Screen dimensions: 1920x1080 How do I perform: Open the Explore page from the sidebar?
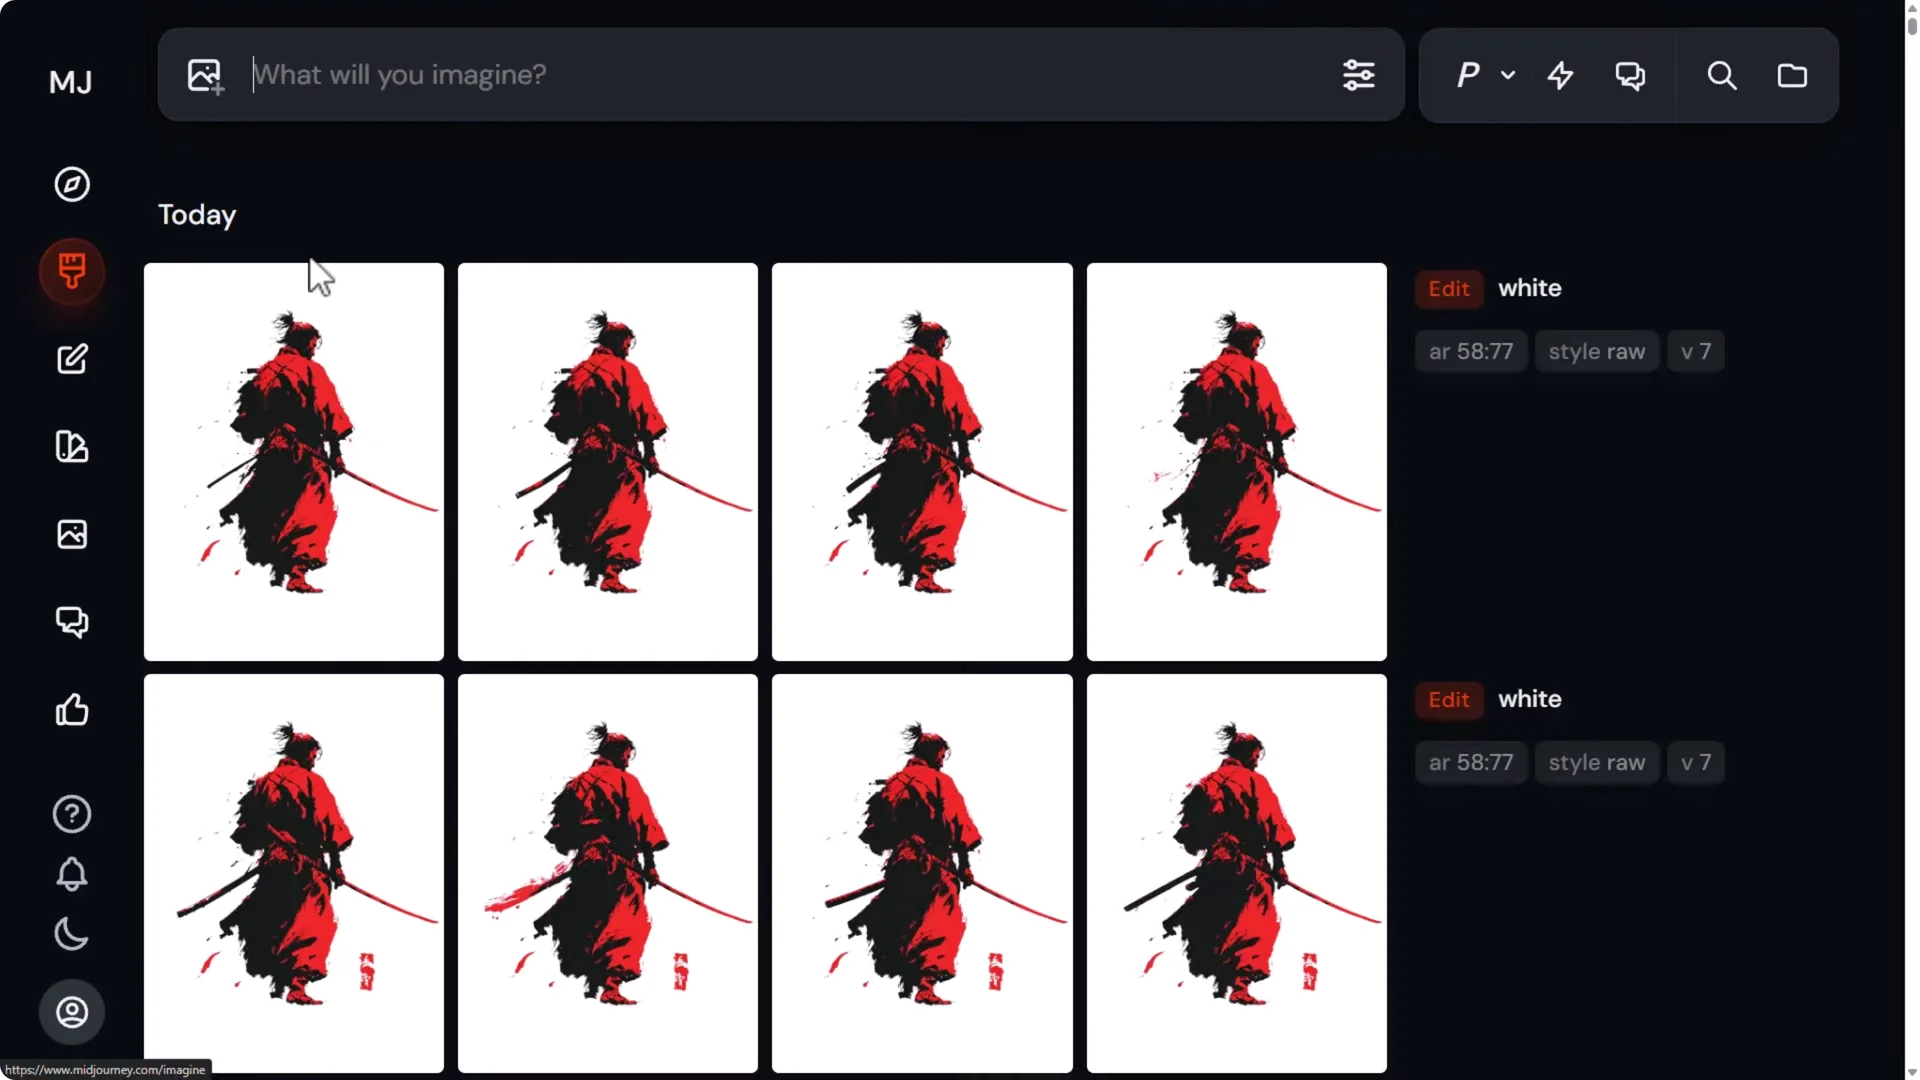pos(71,184)
